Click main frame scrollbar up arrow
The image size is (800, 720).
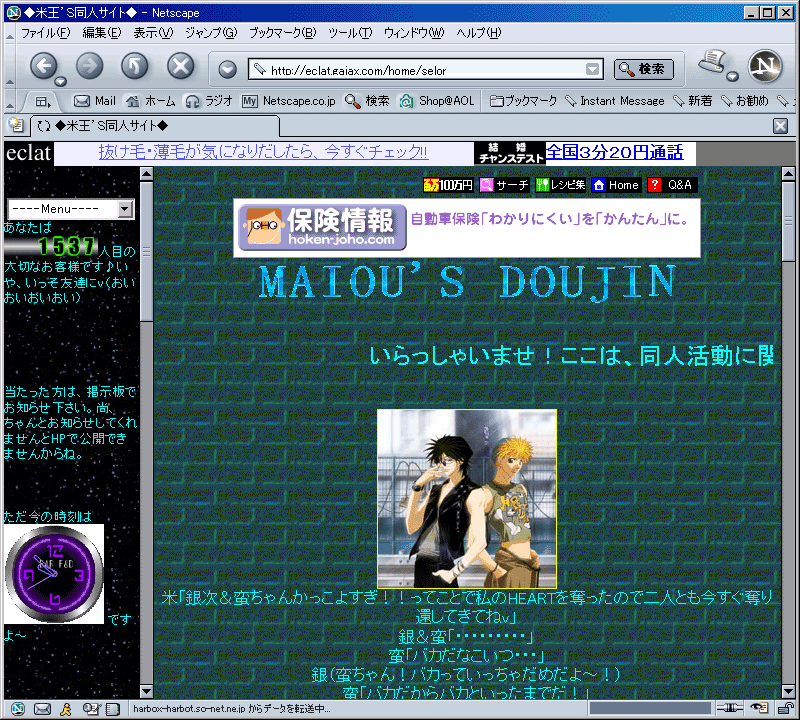pos(788,174)
